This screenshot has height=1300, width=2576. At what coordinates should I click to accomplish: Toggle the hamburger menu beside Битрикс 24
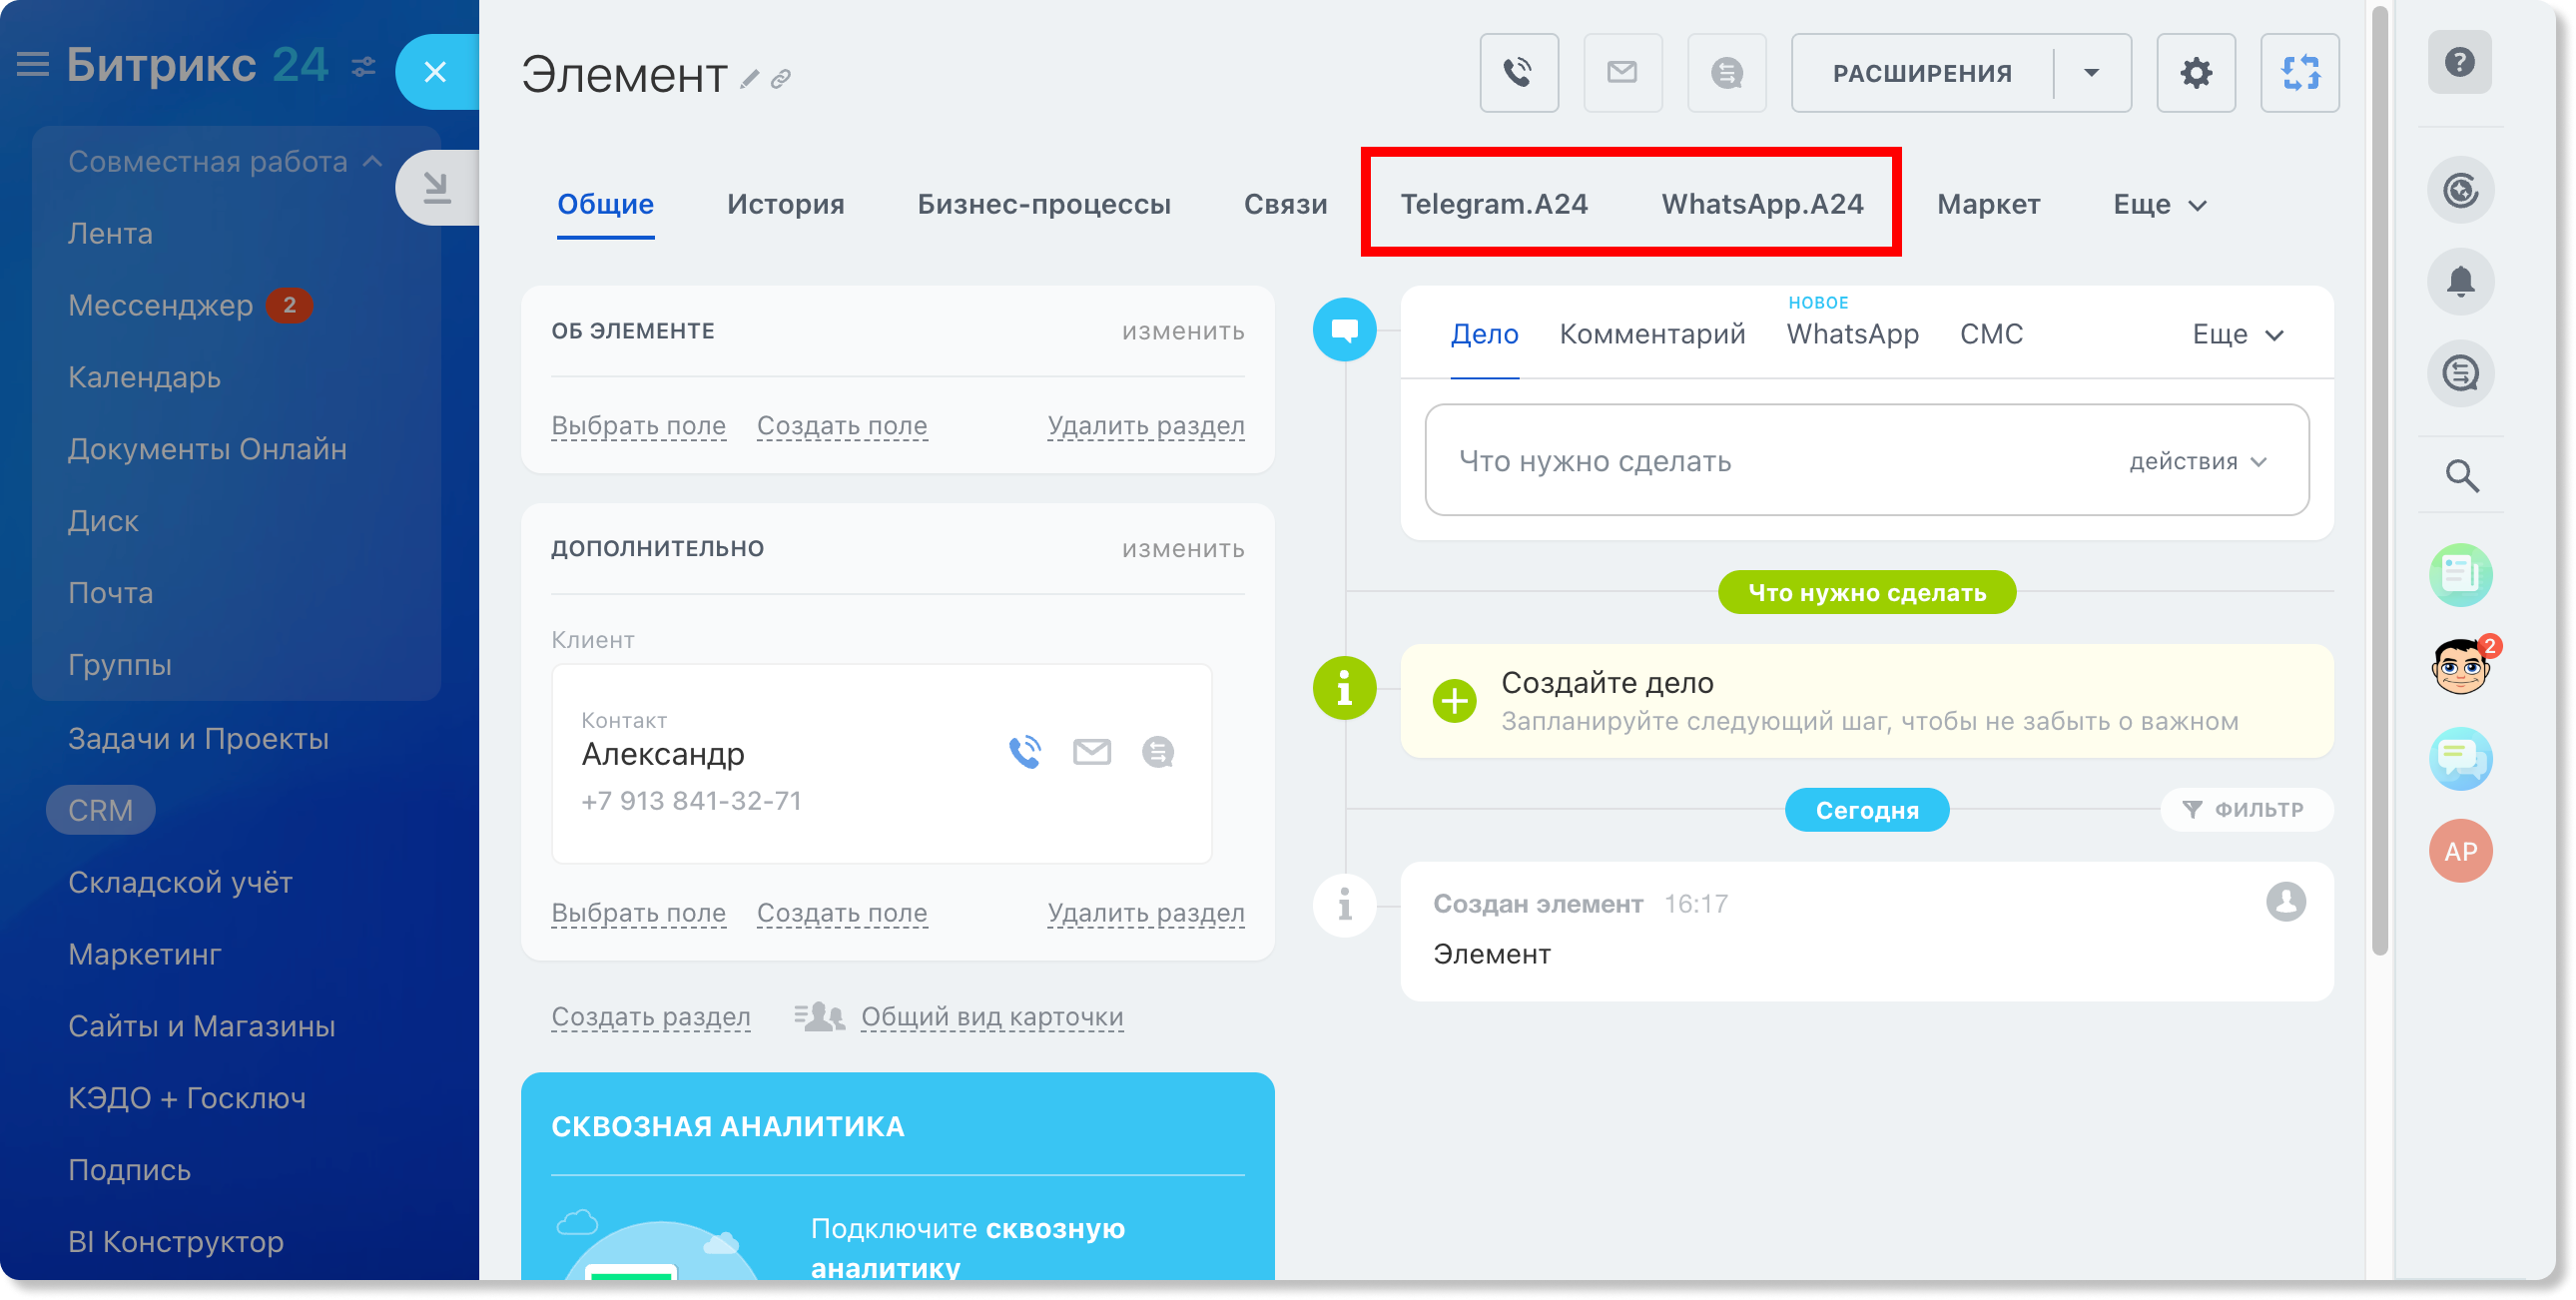[33, 65]
